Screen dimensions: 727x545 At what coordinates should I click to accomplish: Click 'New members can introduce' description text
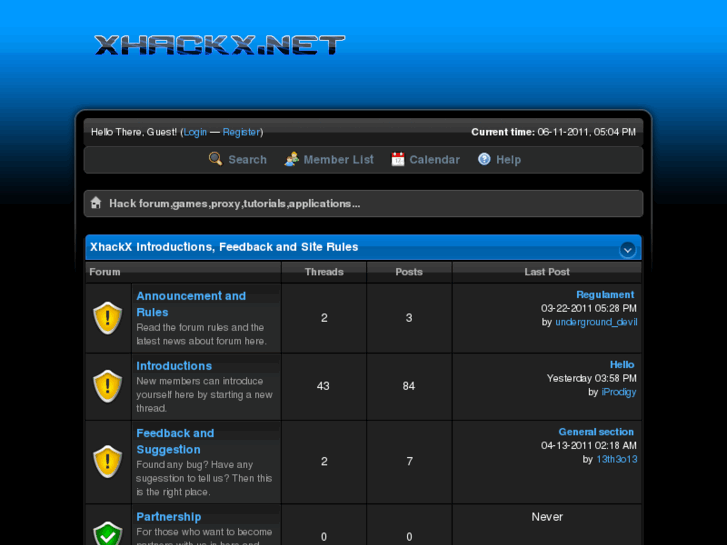pos(204,395)
